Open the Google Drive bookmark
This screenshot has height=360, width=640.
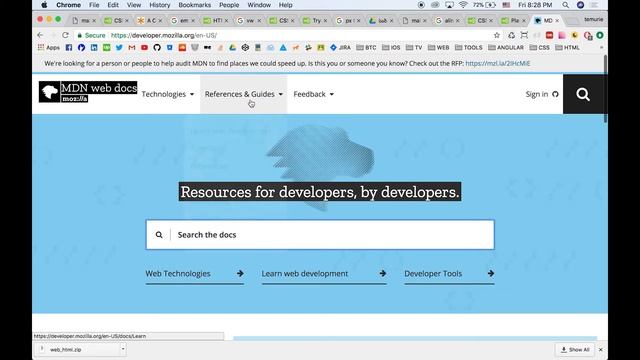tap(233, 48)
